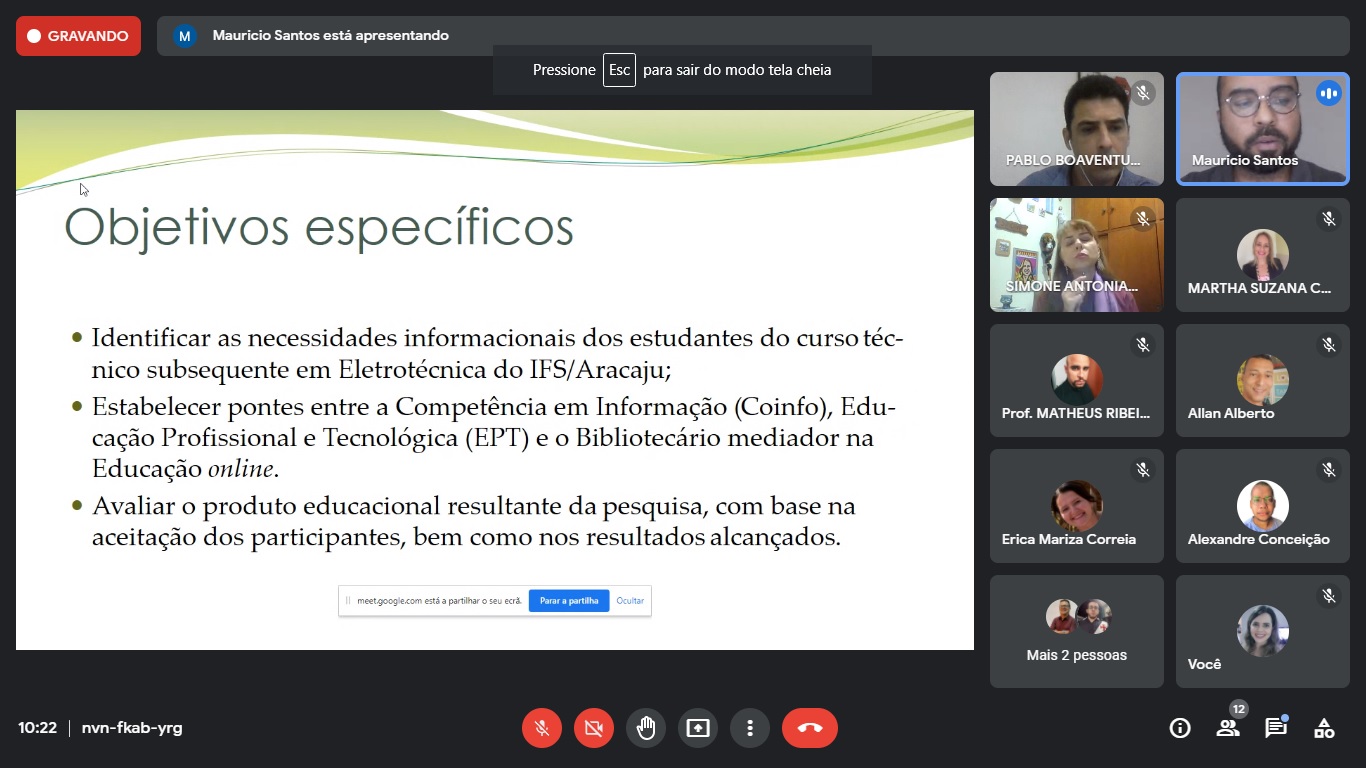Show the participants list with 12 badge
This screenshot has height=768, width=1366.
pyautogui.click(x=1228, y=728)
